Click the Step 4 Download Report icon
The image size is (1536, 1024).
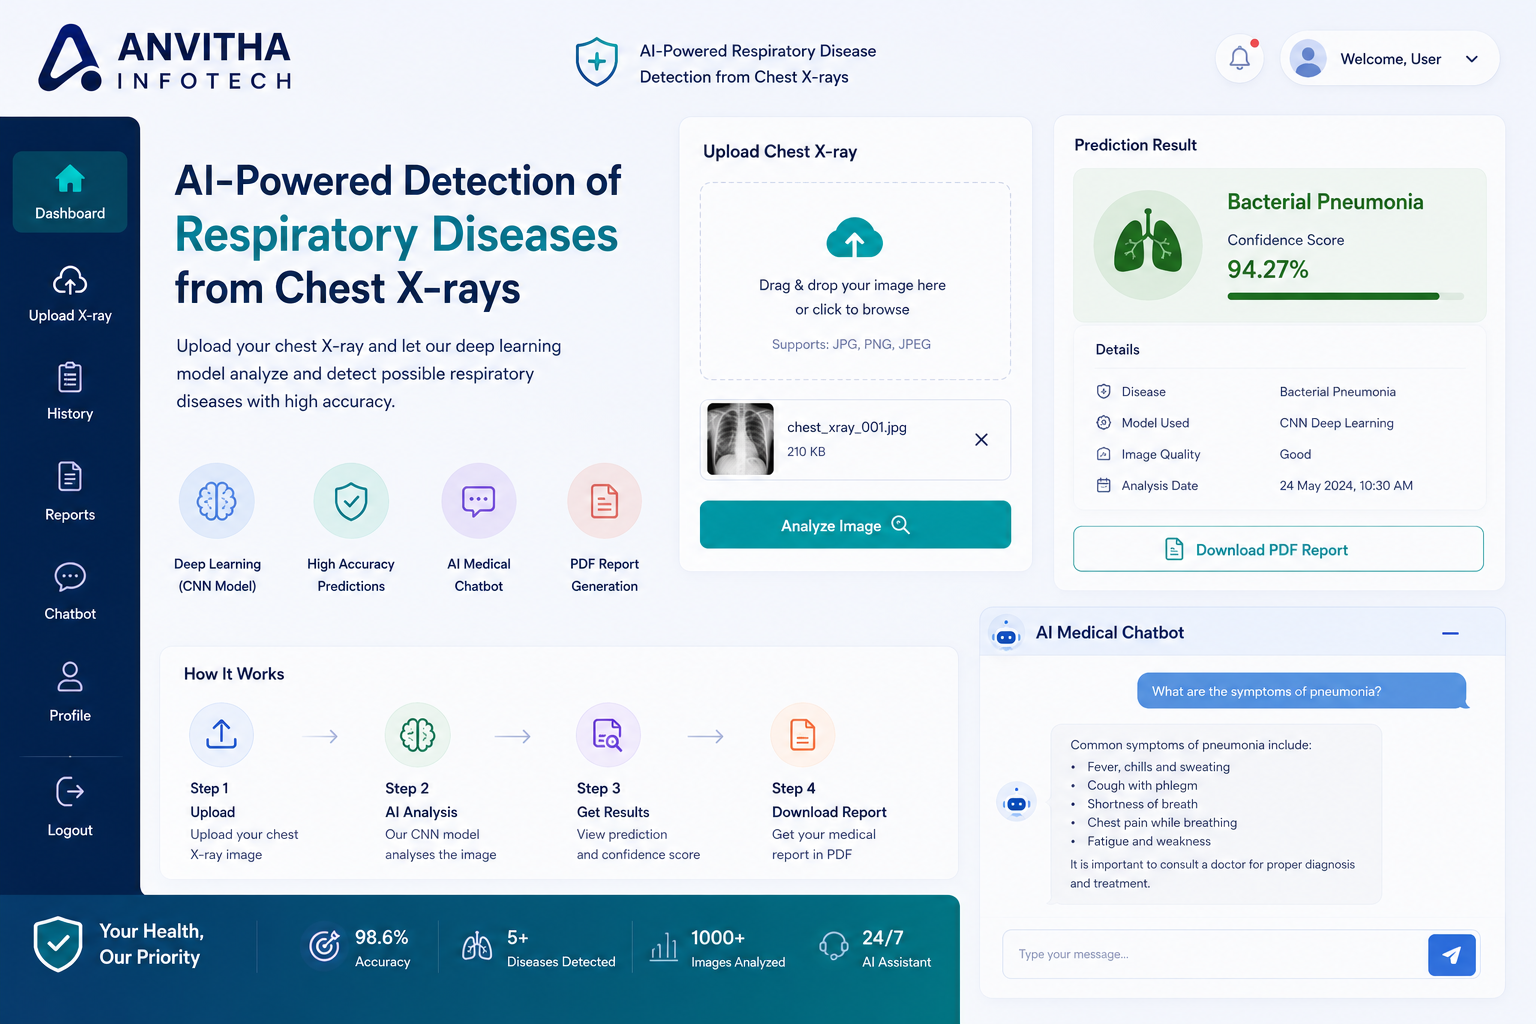click(803, 735)
